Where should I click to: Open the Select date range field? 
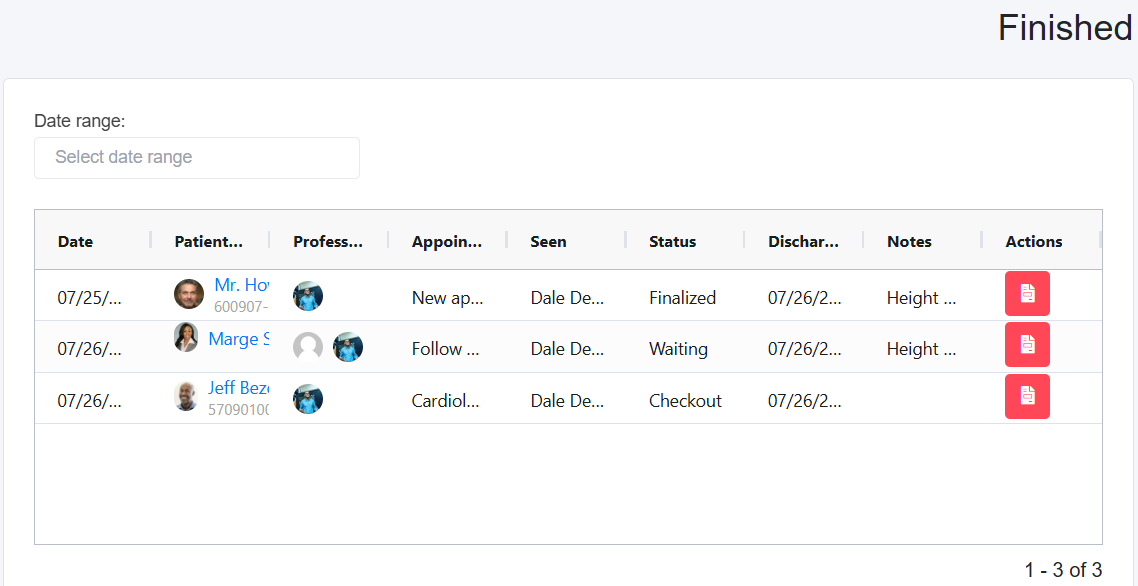pyautogui.click(x=197, y=158)
